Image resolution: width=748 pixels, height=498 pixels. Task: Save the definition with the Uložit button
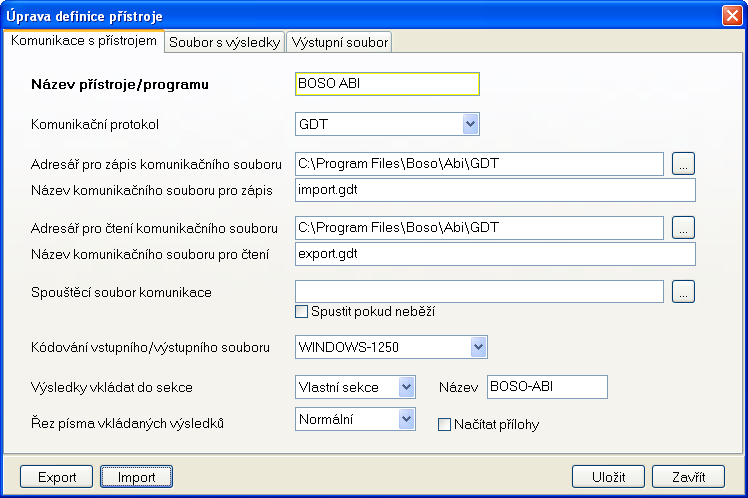(x=607, y=477)
